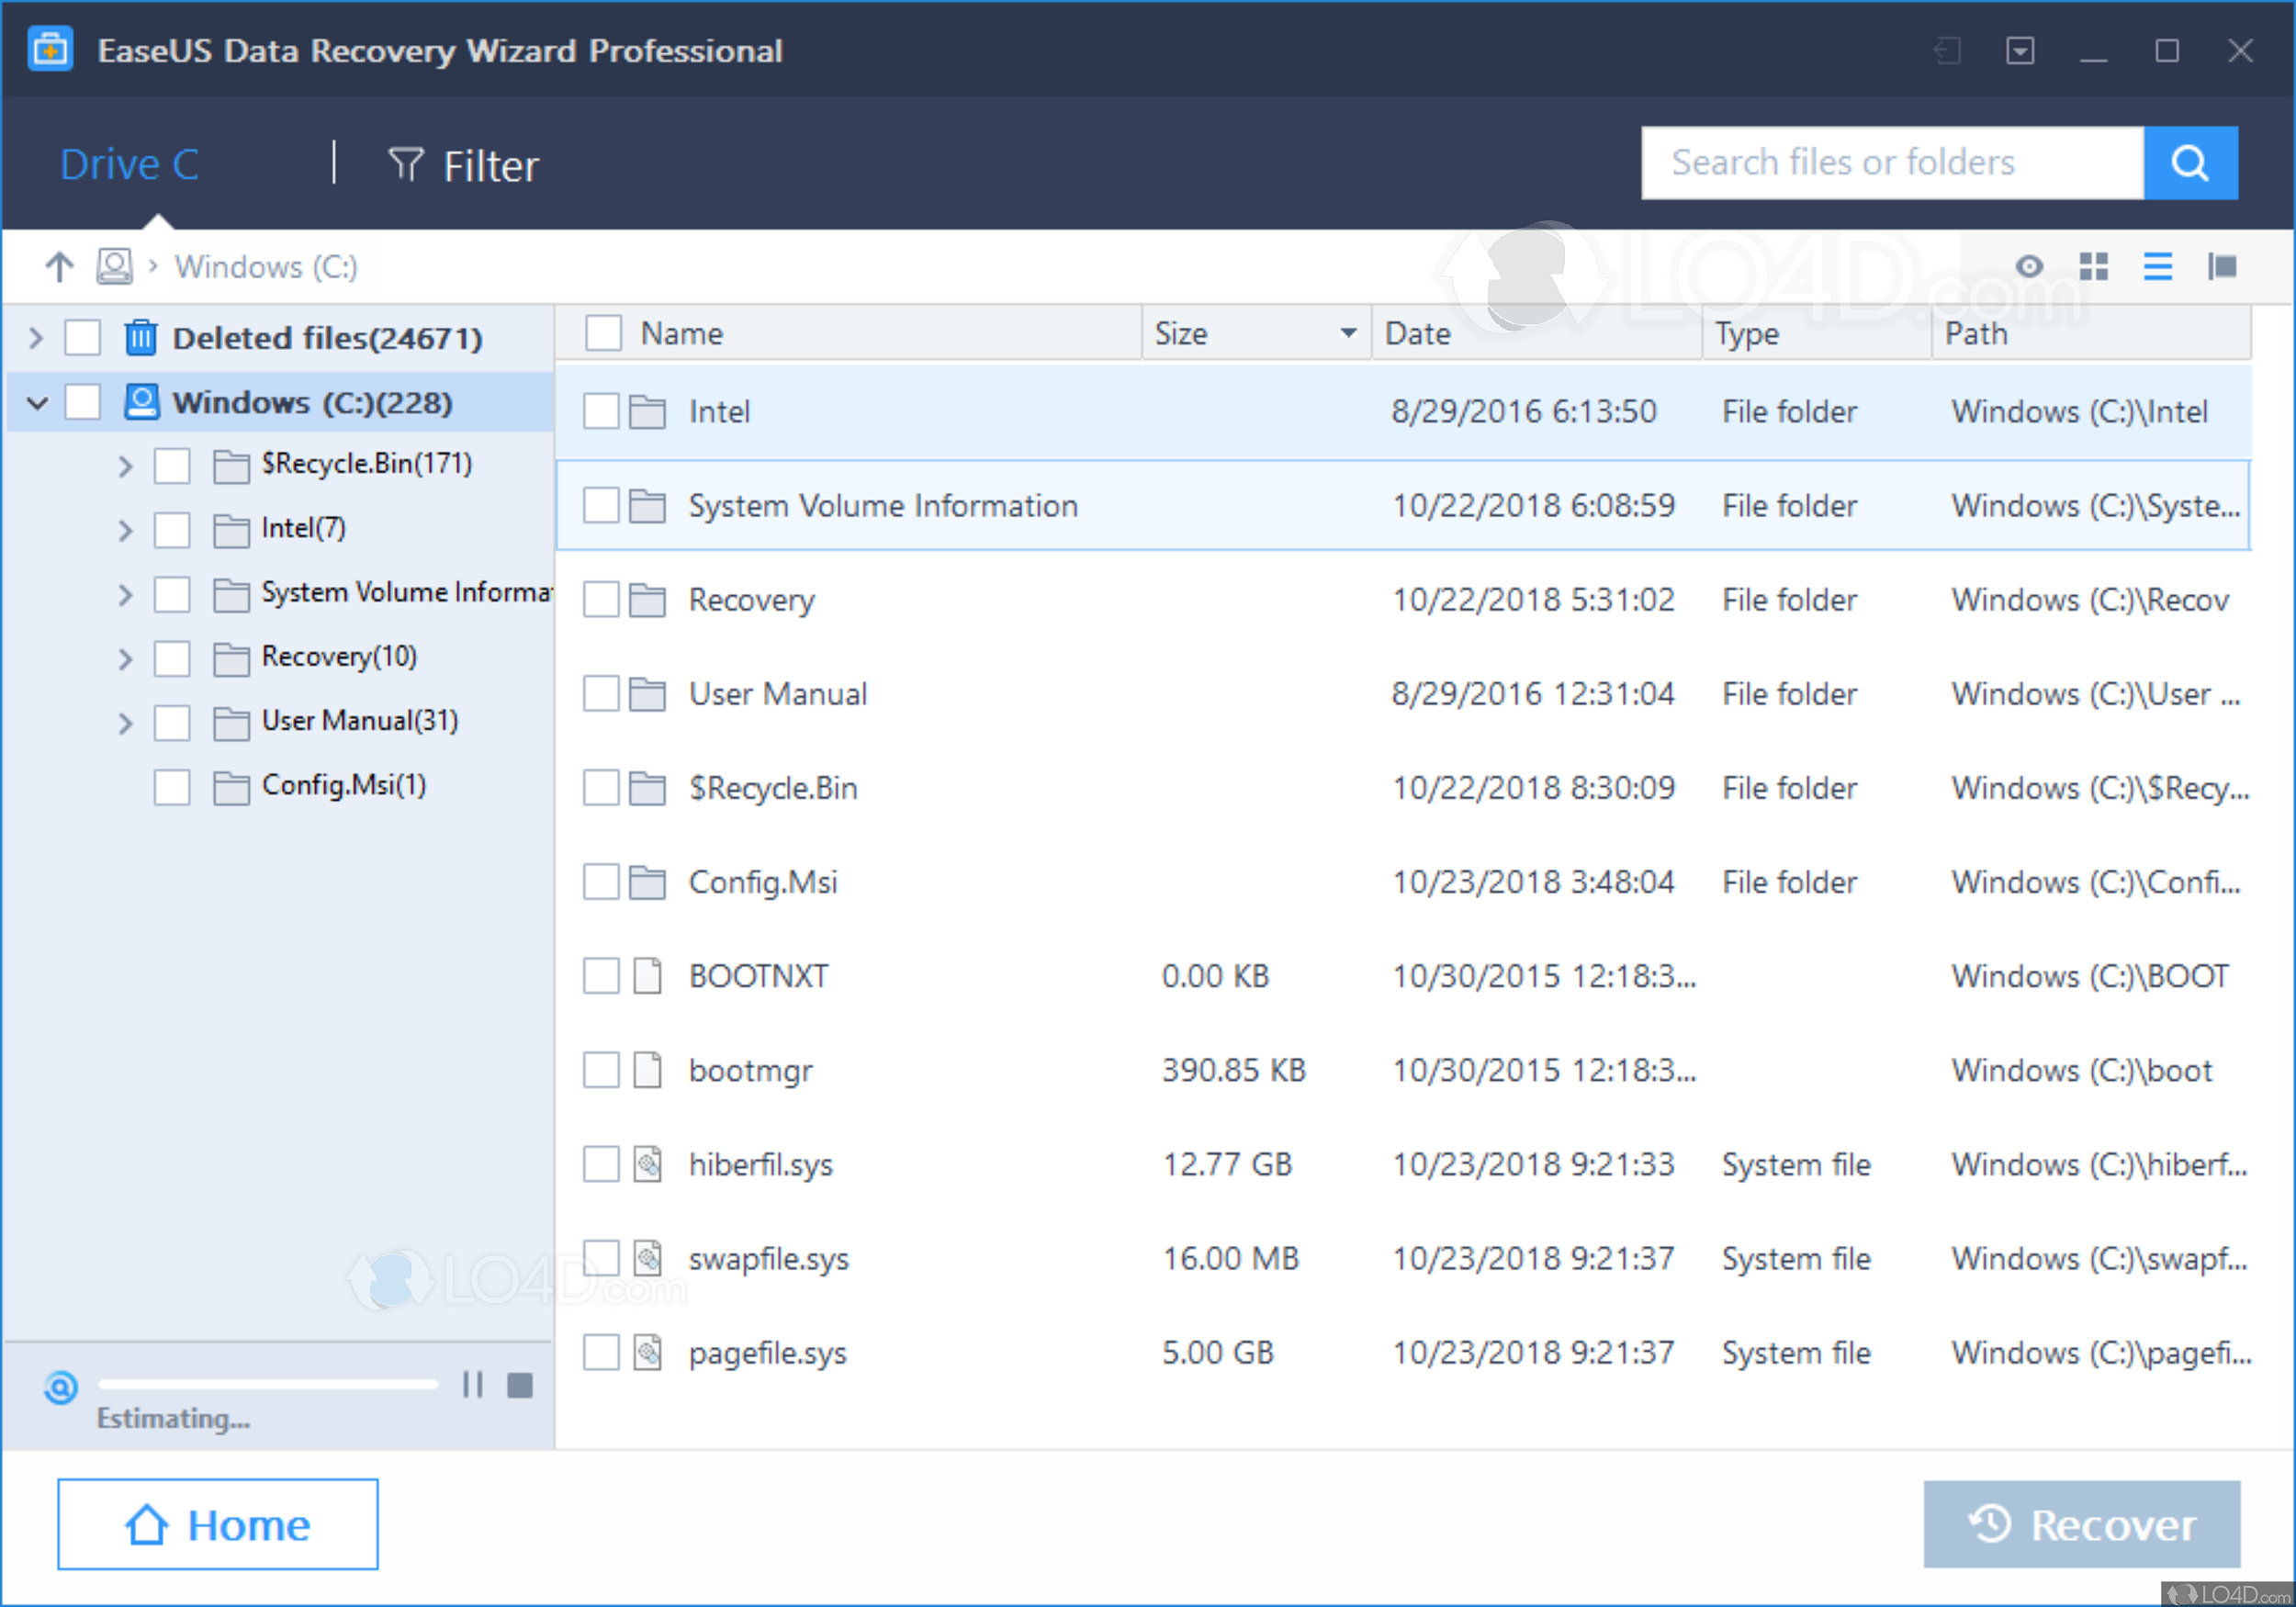Expand the Deleted files tree node
The height and width of the screenshot is (1607, 2296).
36,338
